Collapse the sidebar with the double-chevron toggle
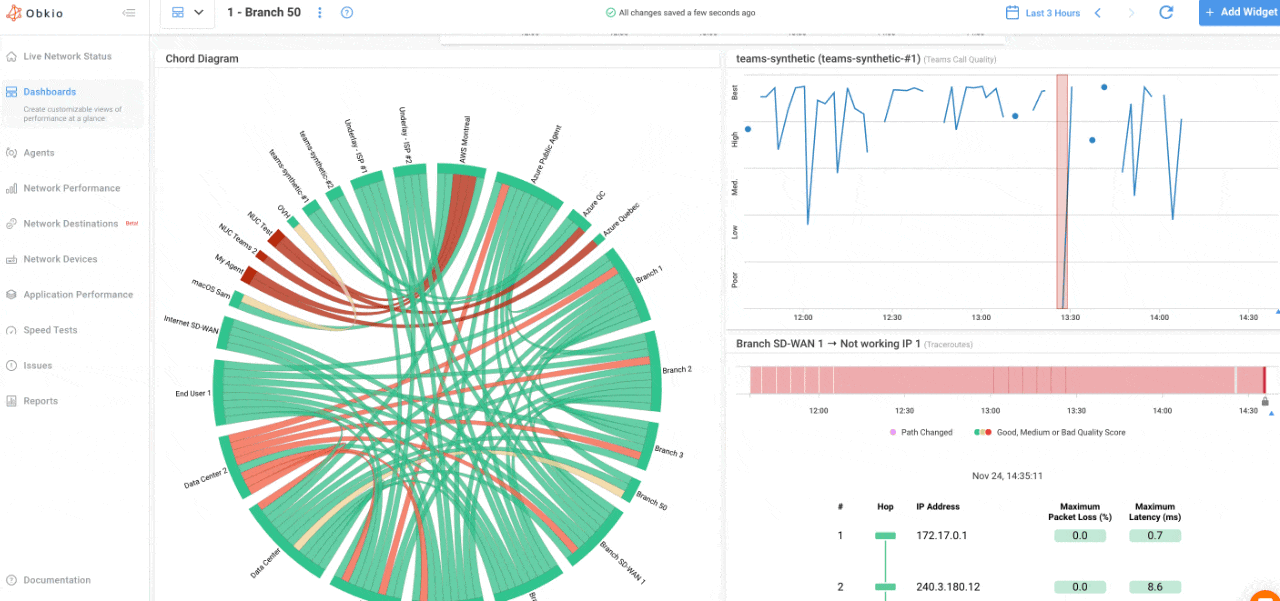 click(129, 14)
